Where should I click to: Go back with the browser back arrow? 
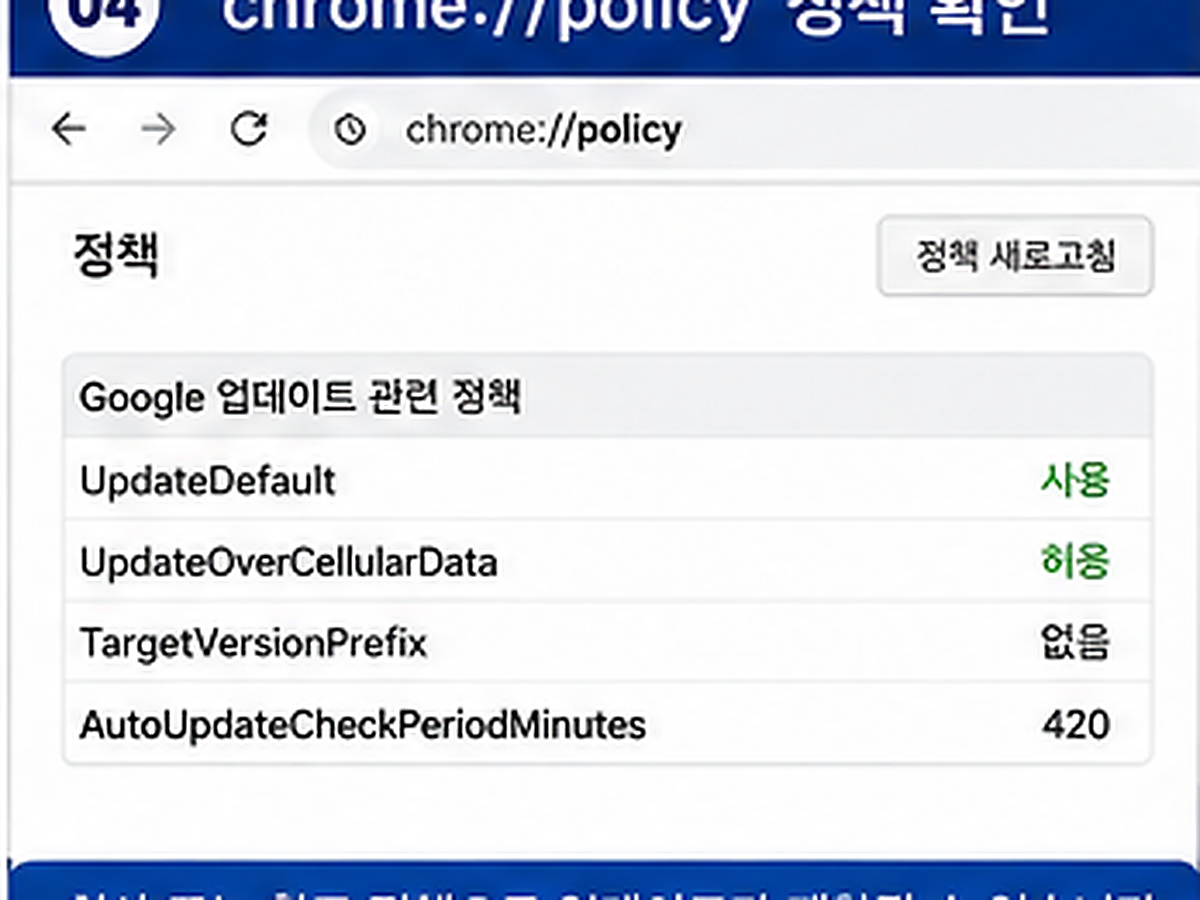pyautogui.click(x=69, y=129)
